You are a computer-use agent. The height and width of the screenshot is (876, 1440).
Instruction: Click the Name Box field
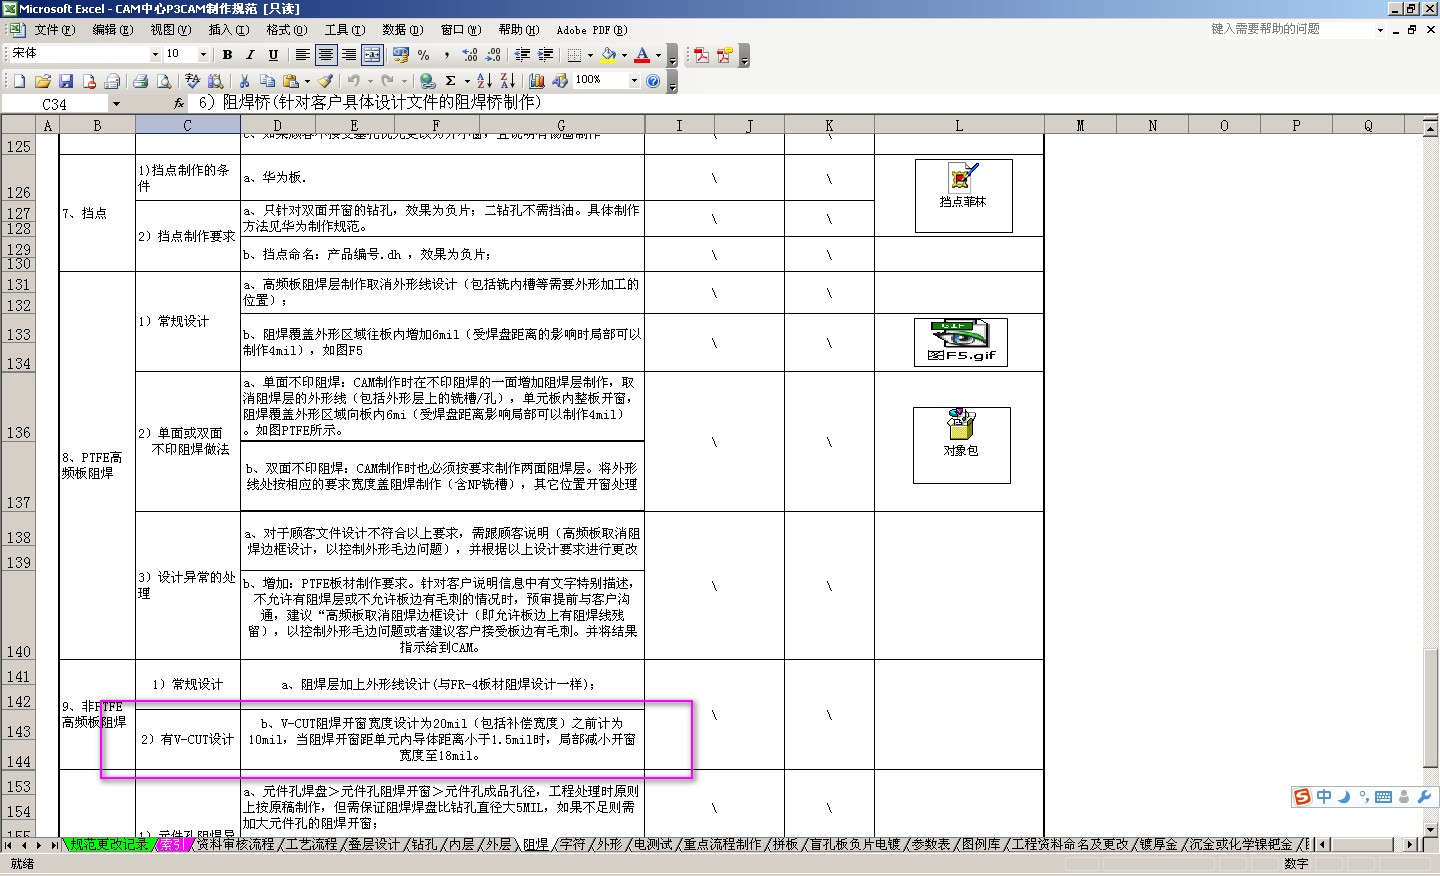coord(55,104)
